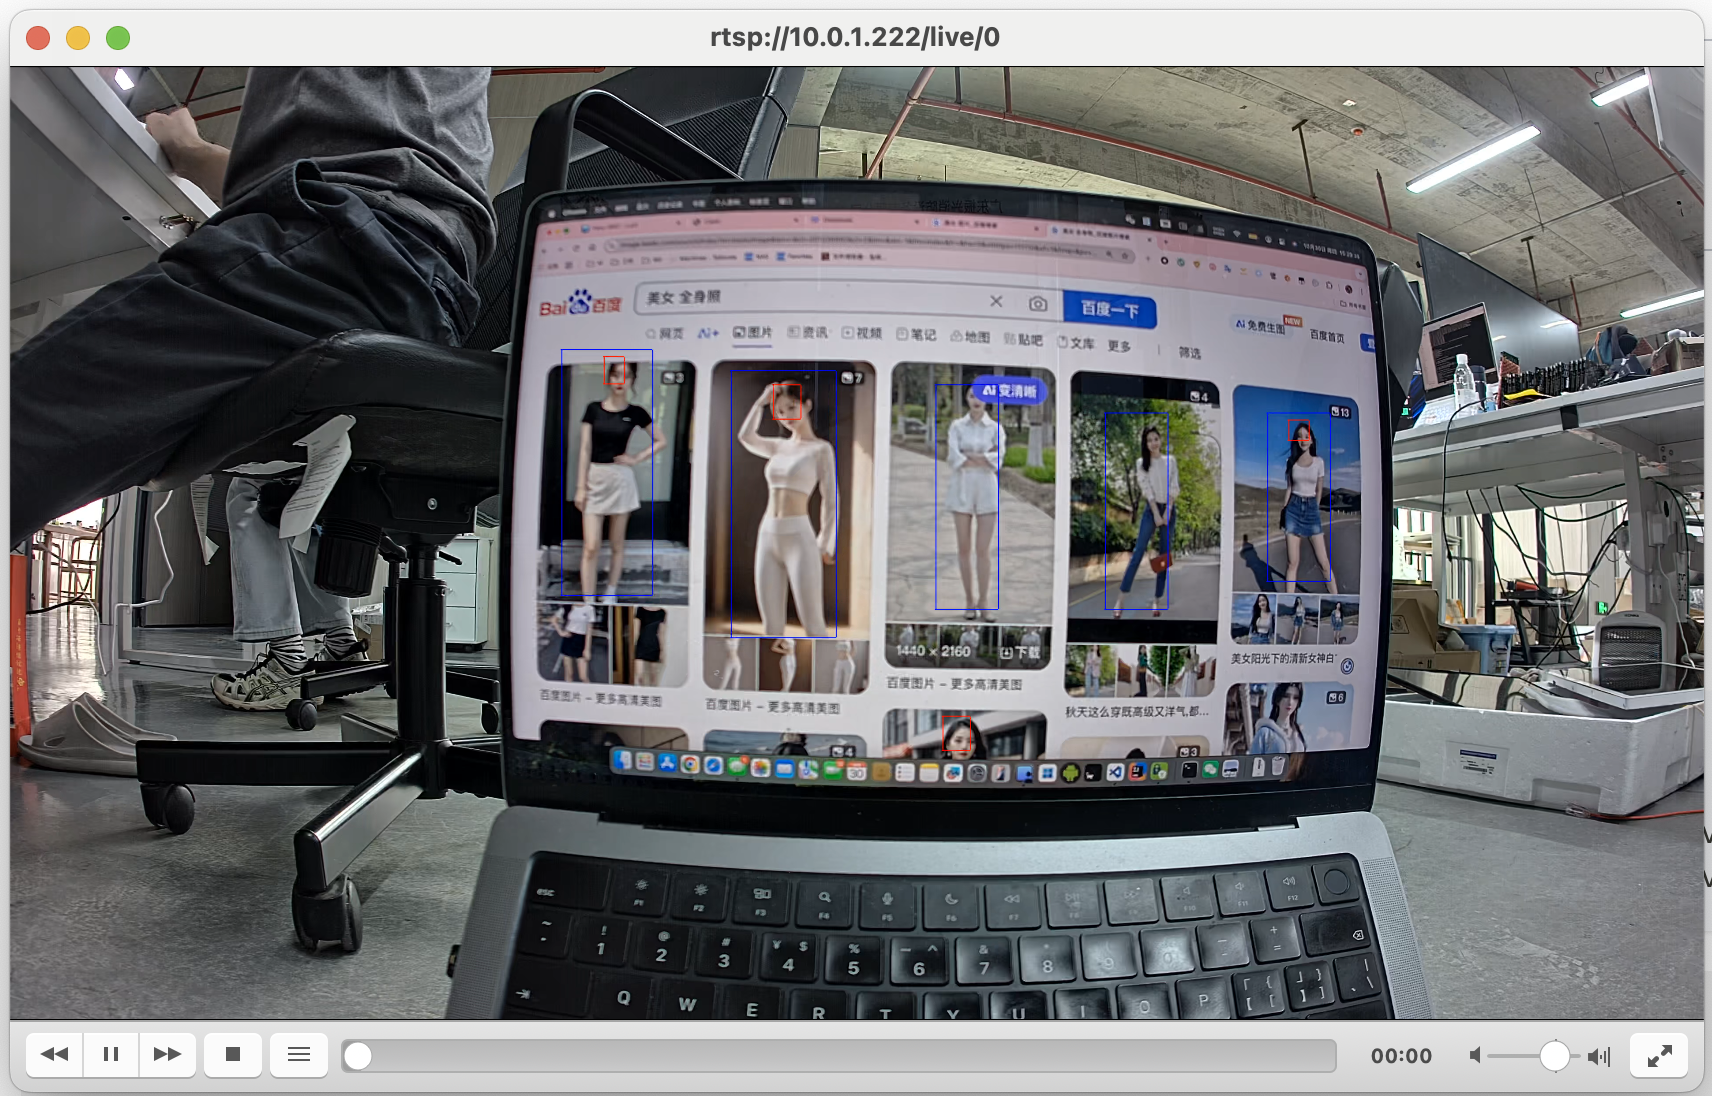Click the volume slider knob
Image resolution: width=1712 pixels, height=1096 pixels.
1554,1056
